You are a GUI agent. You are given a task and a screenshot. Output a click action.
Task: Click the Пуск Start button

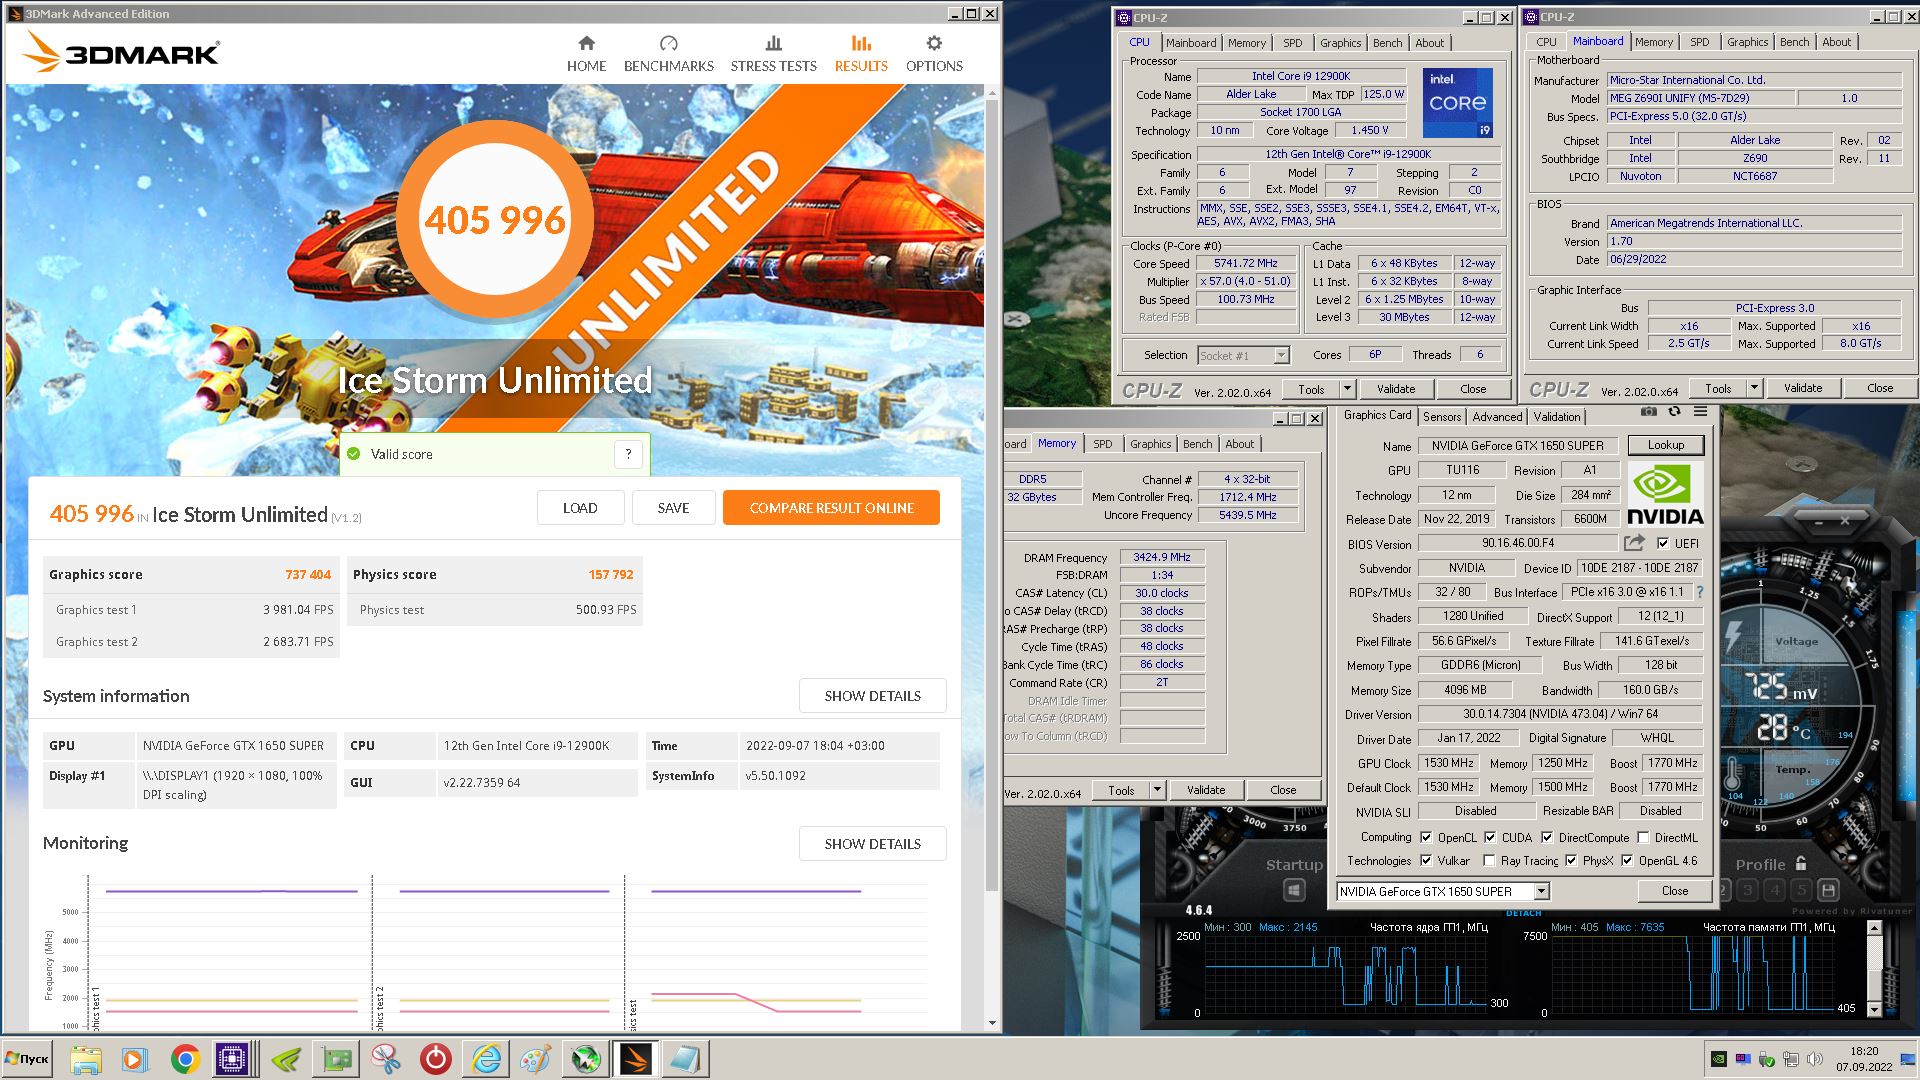28,1059
